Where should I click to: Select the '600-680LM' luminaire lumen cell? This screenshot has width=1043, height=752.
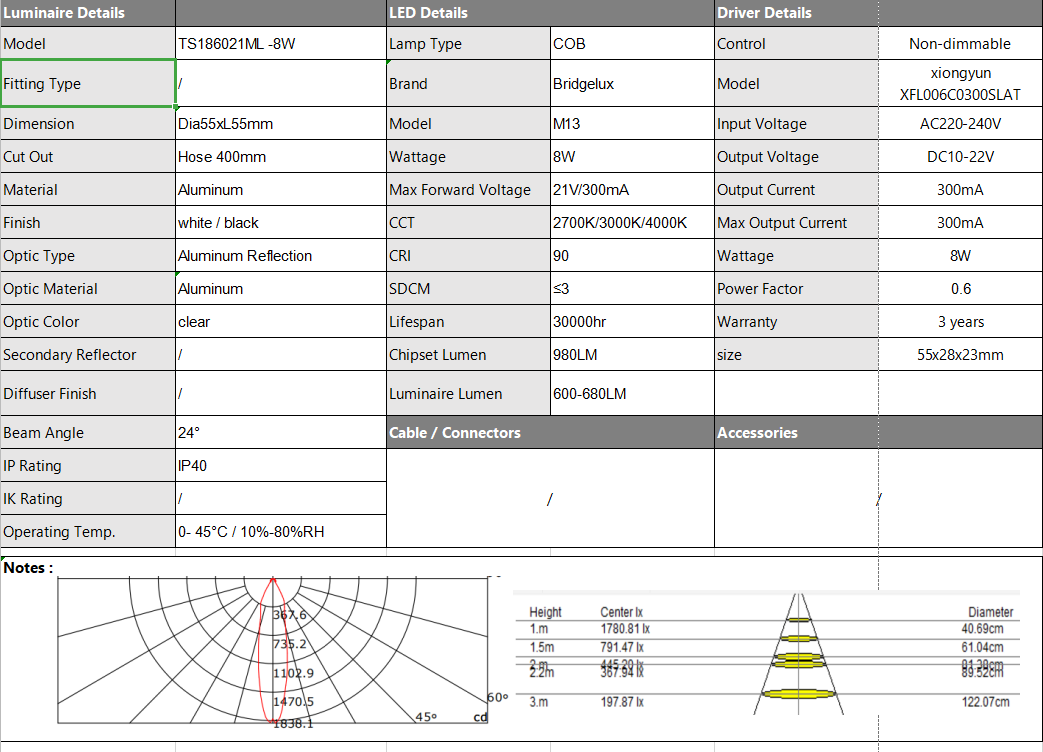[x=632, y=394]
